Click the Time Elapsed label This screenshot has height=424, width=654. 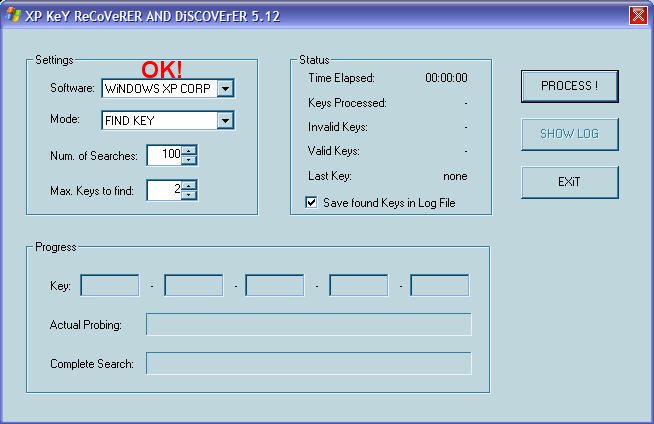coord(341,78)
